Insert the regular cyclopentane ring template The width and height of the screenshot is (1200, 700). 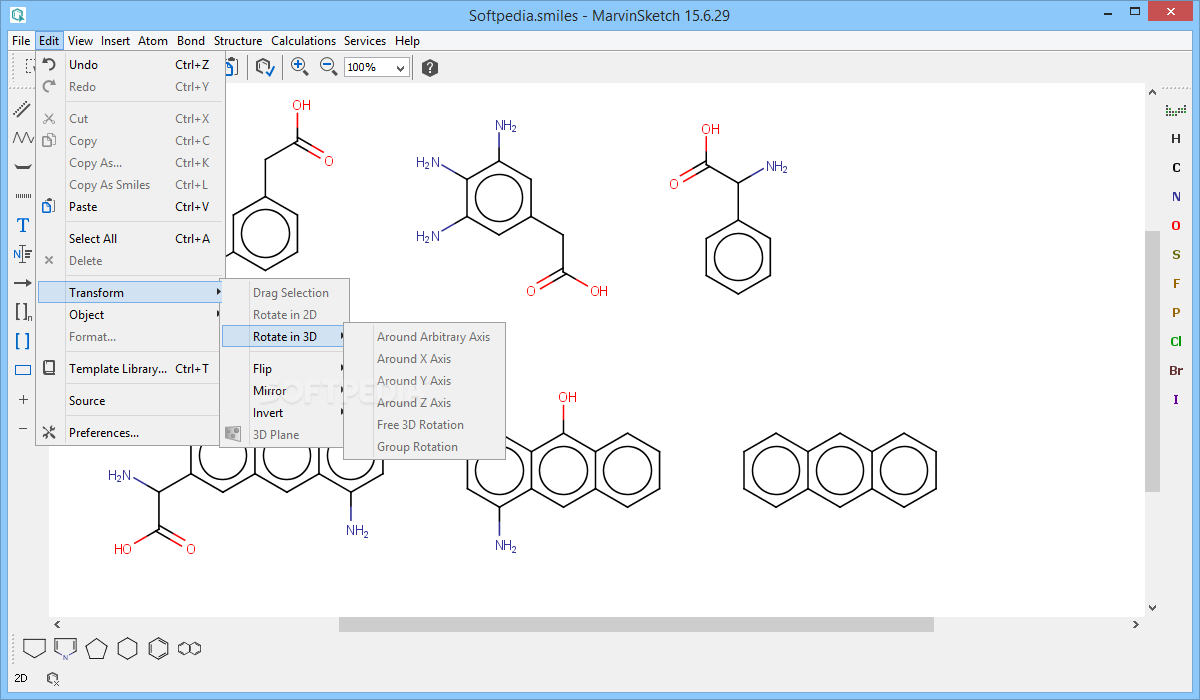96,648
